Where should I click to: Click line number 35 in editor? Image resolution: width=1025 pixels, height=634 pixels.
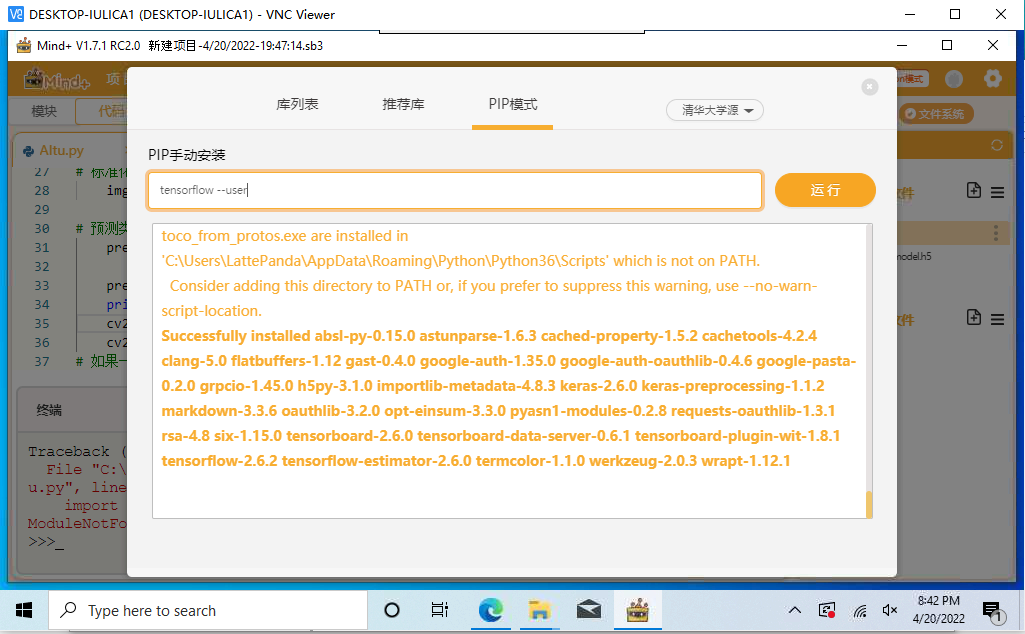coord(42,324)
